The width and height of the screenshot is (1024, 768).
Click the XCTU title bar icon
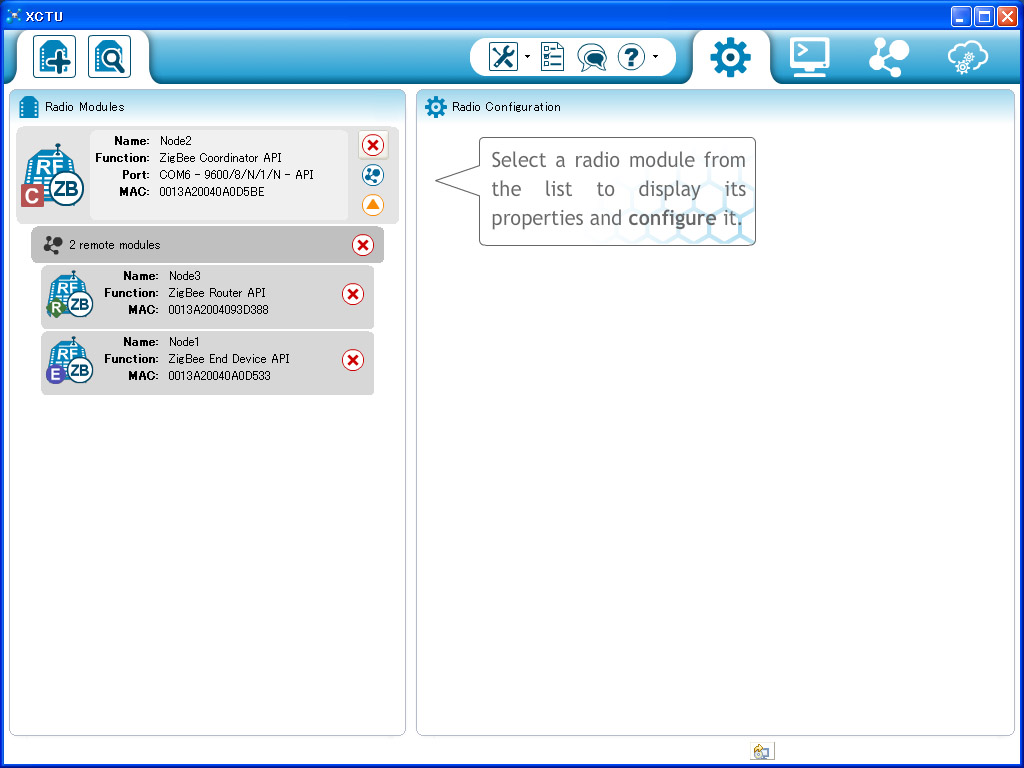coord(14,16)
